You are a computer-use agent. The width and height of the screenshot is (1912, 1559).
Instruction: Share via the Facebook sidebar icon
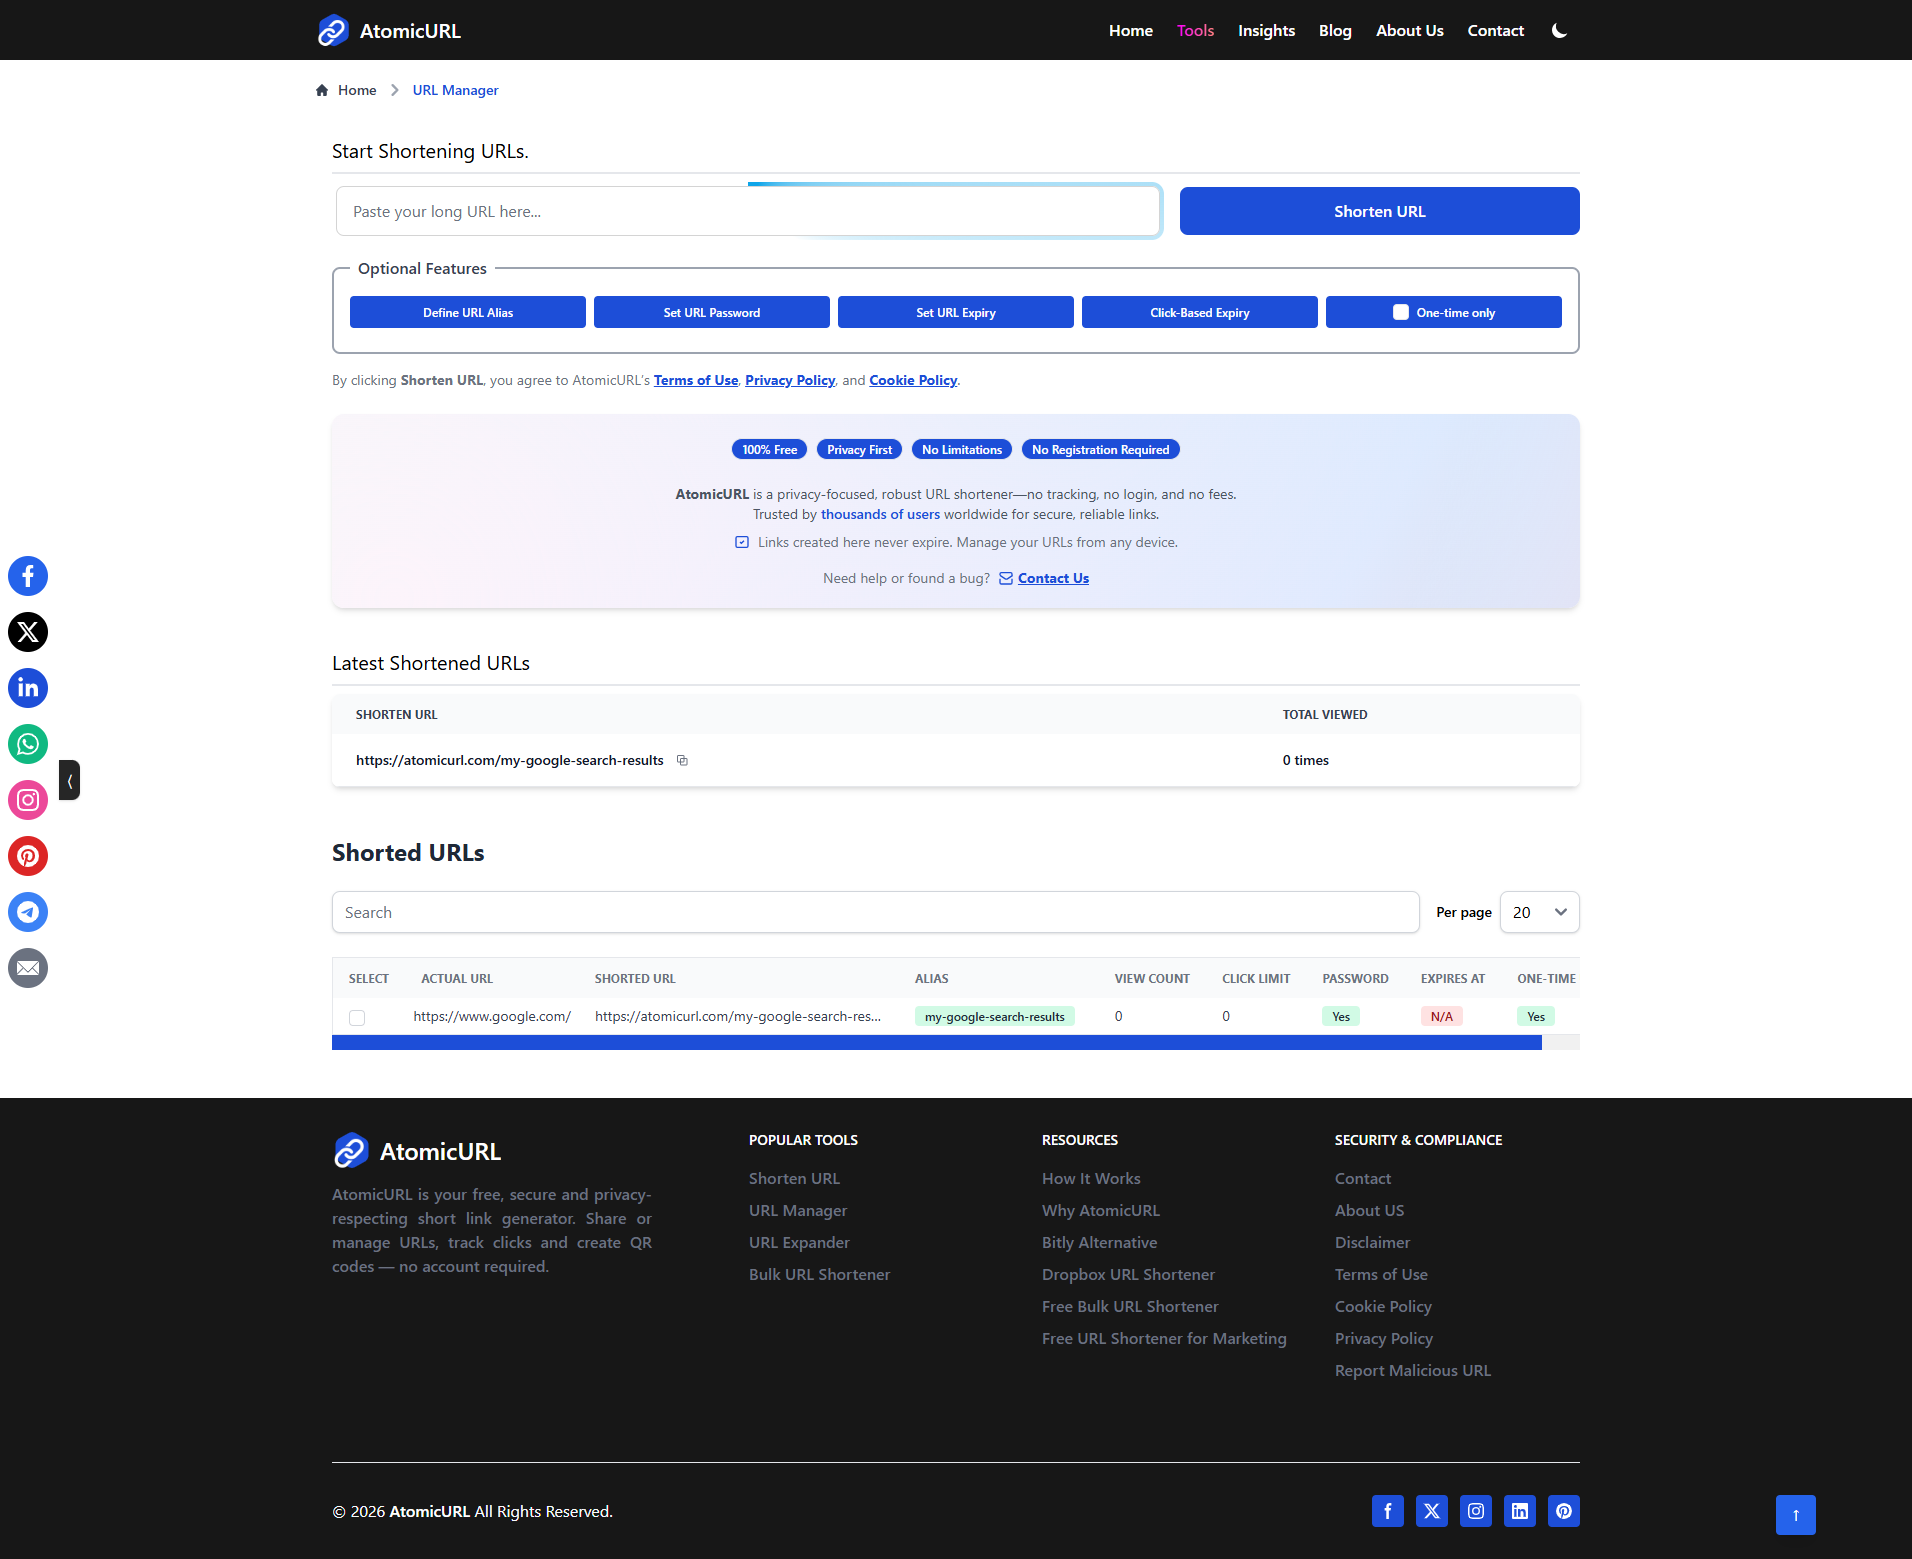tap(28, 576)
